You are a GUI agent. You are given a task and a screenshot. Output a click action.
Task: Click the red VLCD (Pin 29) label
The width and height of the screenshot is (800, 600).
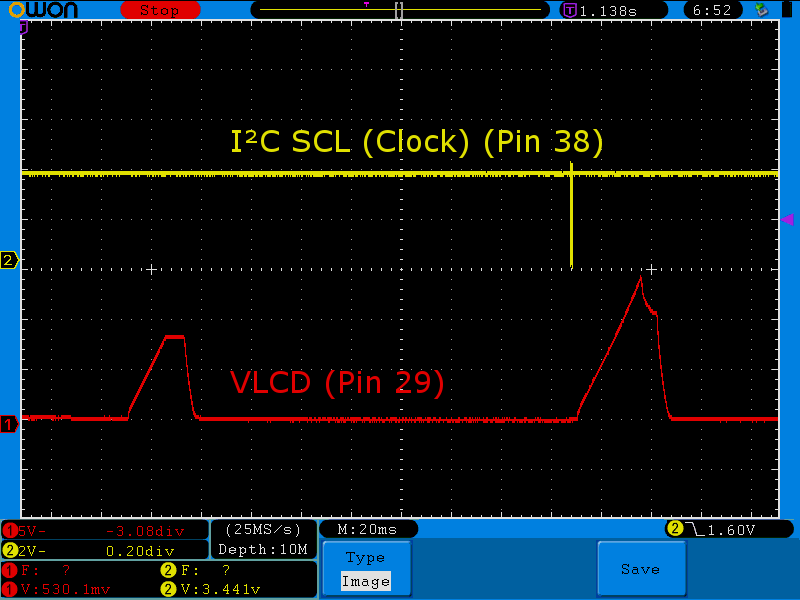[337, 382]
